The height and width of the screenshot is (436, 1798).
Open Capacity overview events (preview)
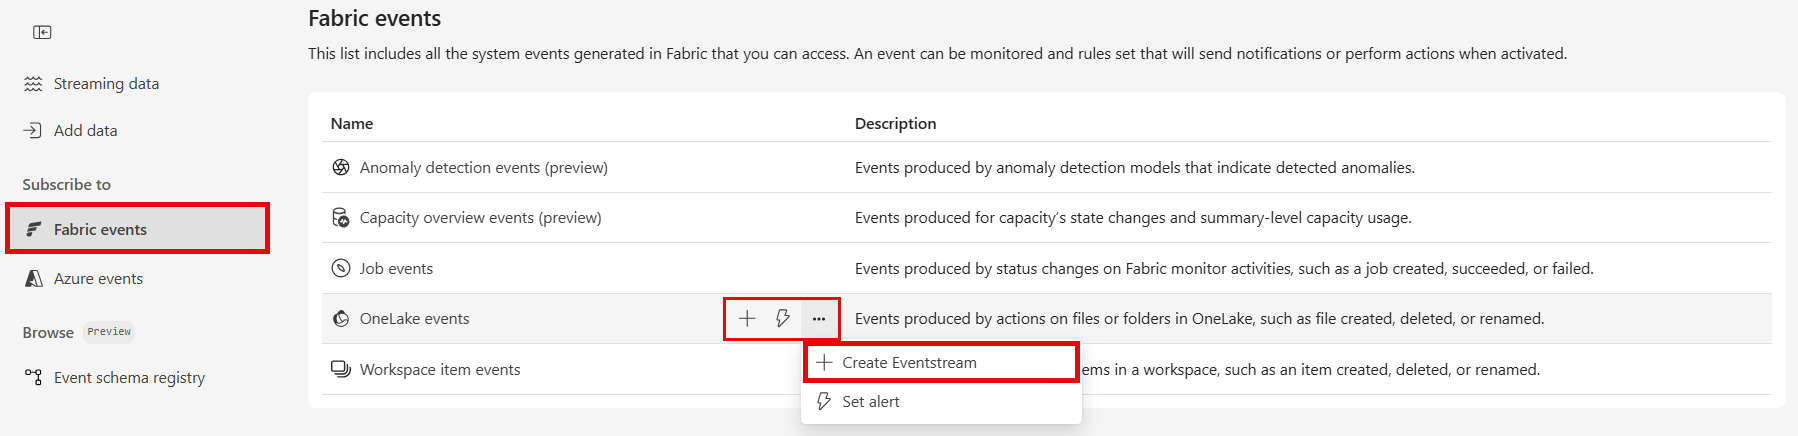(480, 218)
